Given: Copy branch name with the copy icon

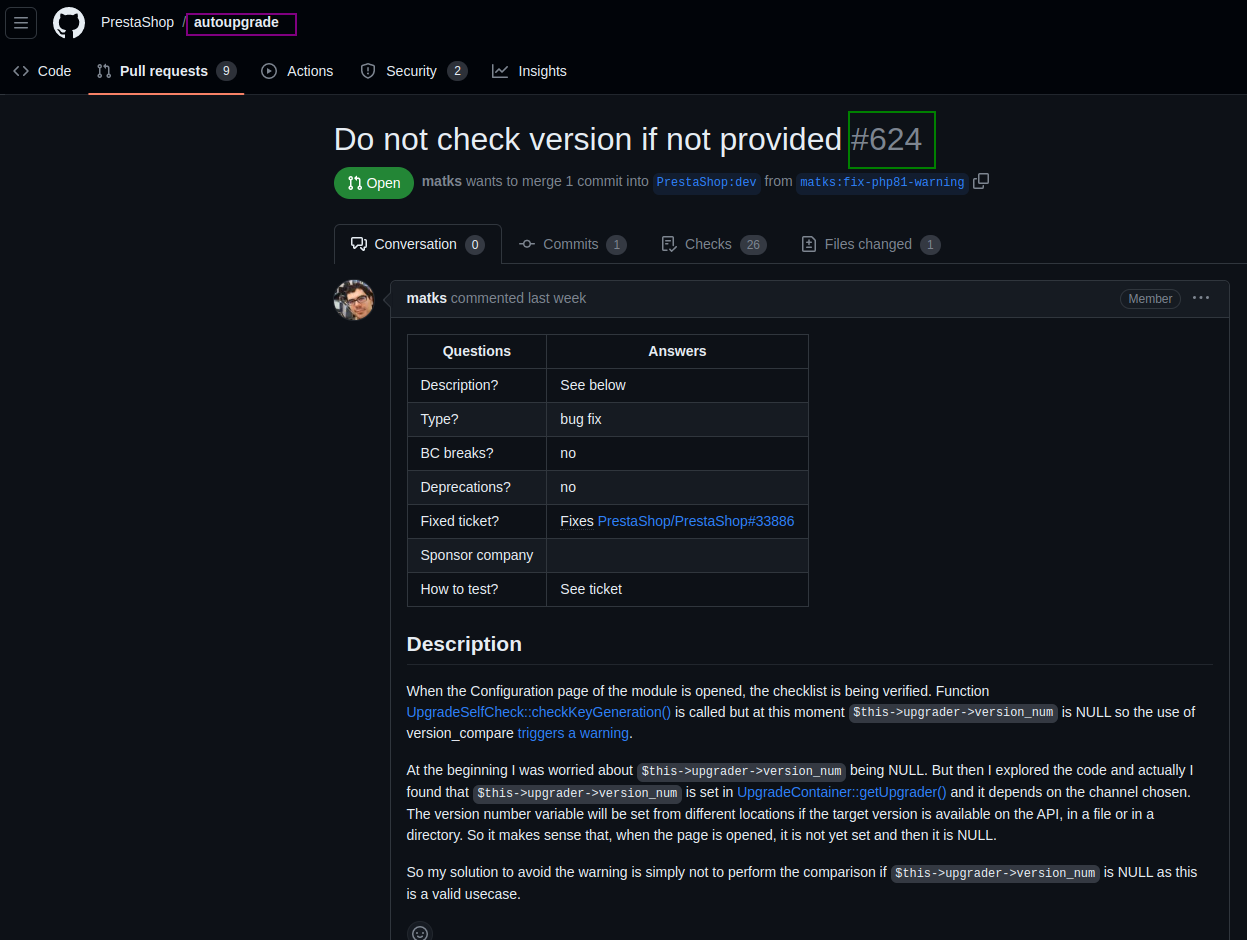Looking at the screenshot, I should coord(981,181).
